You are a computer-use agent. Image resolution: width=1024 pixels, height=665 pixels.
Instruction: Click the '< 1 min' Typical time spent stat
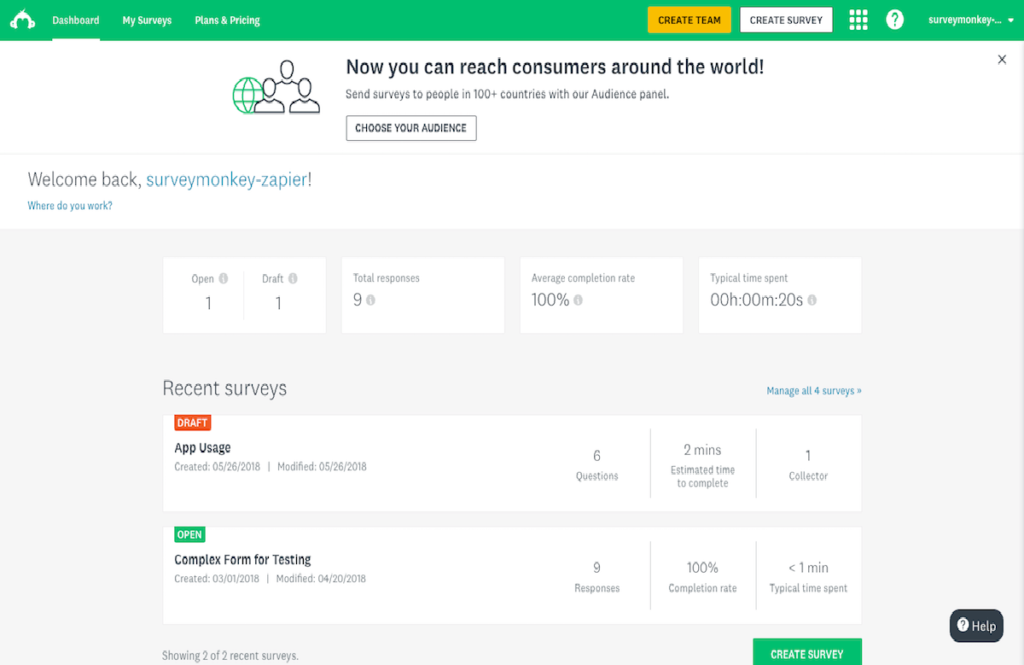point(808,577)
